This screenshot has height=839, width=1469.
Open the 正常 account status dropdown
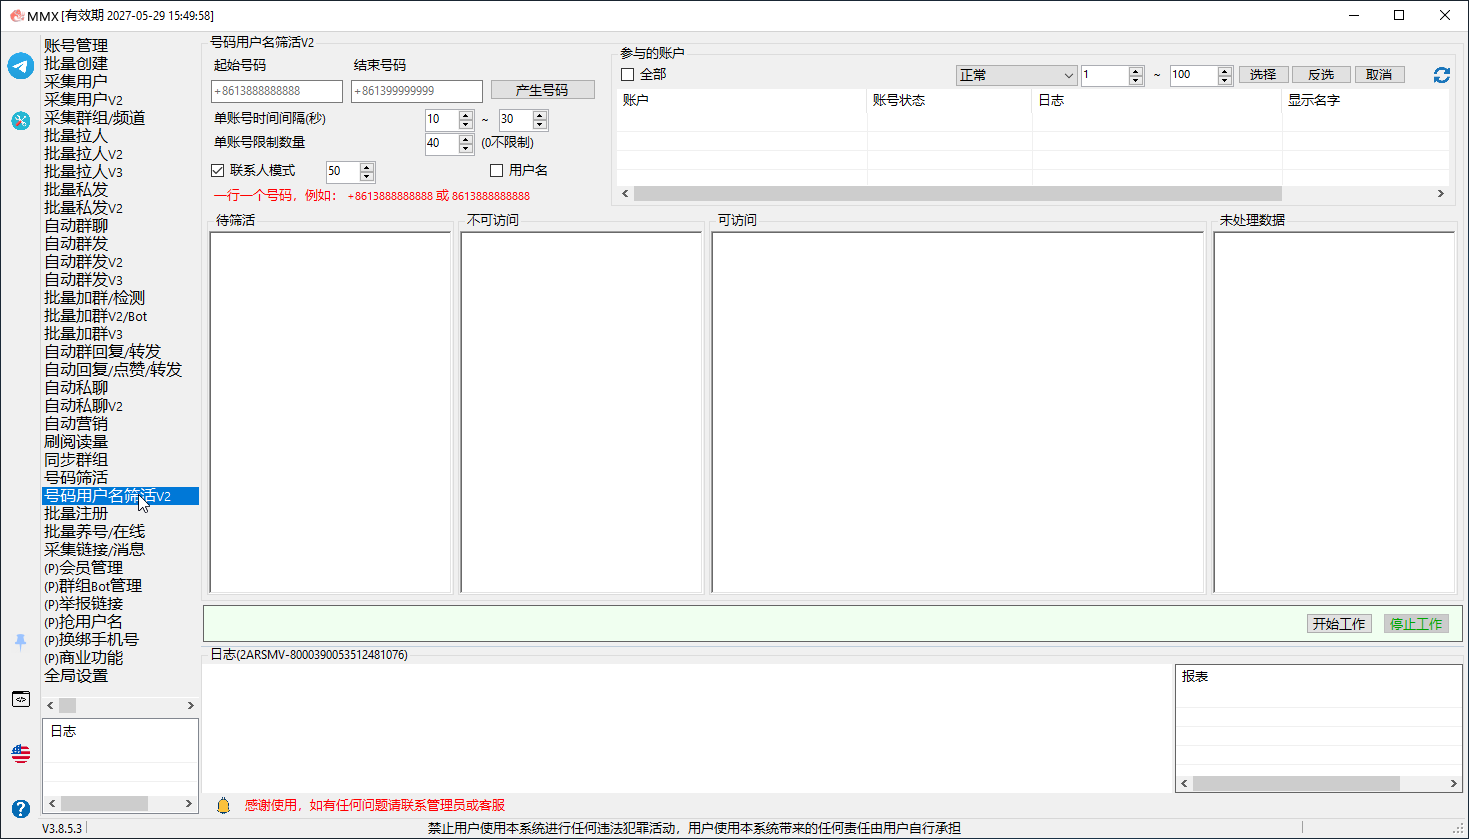coord(1016,75)
